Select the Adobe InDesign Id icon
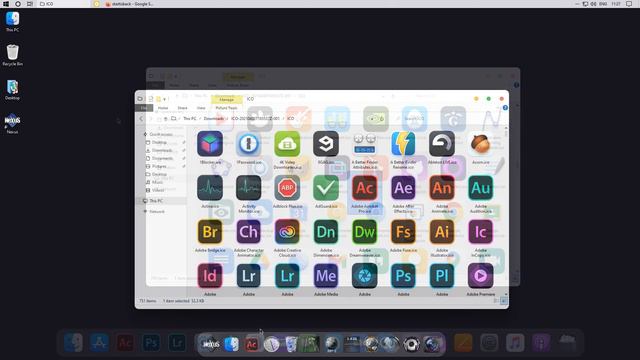This screenshot has height=360, width=640. coord(210,276)
